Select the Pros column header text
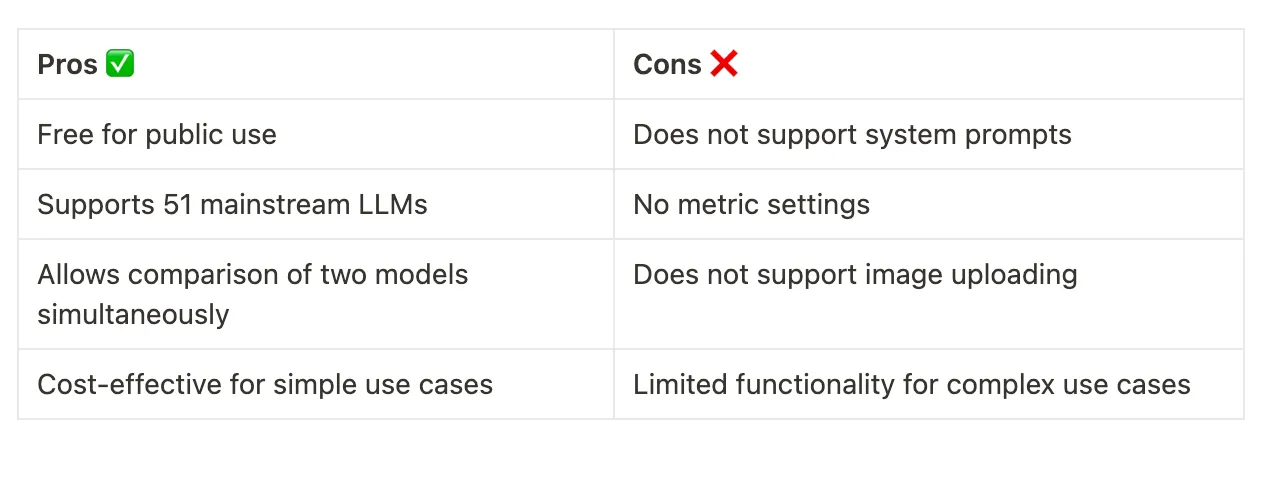The image size is (1270, 498). pos(67,65)
